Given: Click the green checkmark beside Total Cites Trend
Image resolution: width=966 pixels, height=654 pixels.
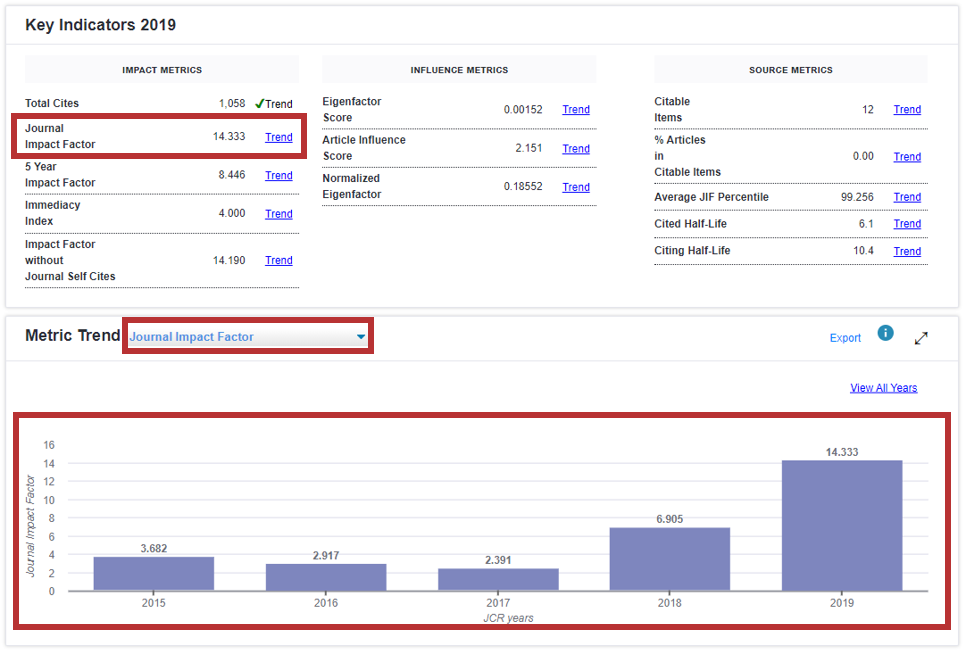Looking at the screenshot, I should [x=260, y=103].
